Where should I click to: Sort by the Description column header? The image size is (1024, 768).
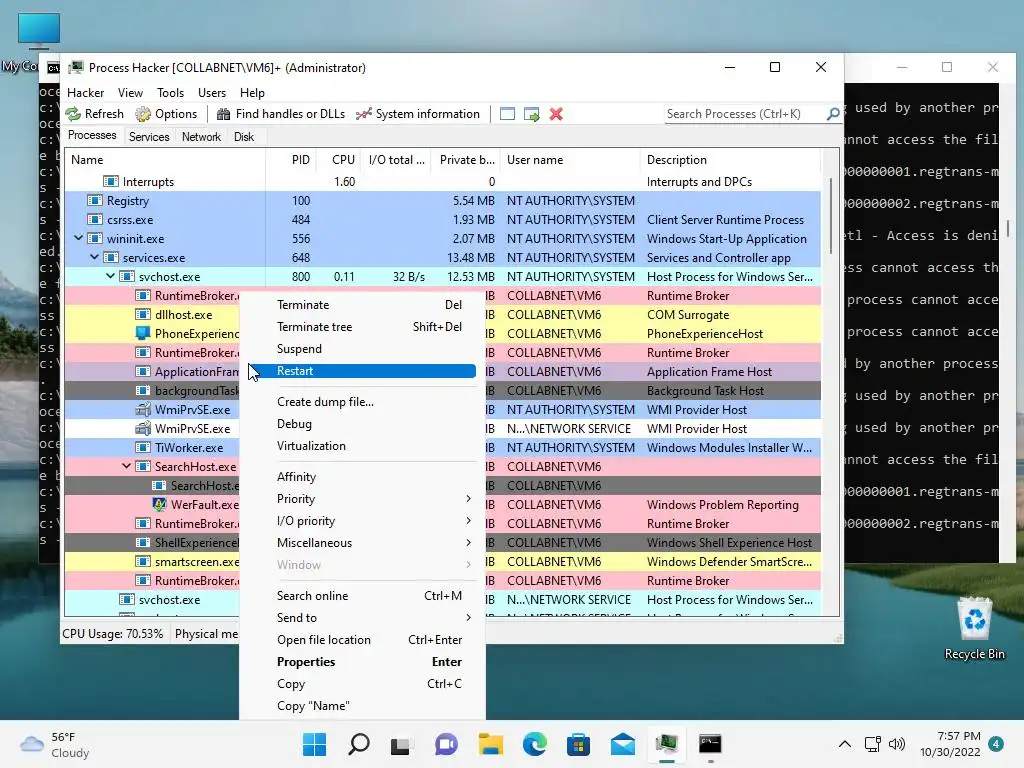click(x=730, y=160)
